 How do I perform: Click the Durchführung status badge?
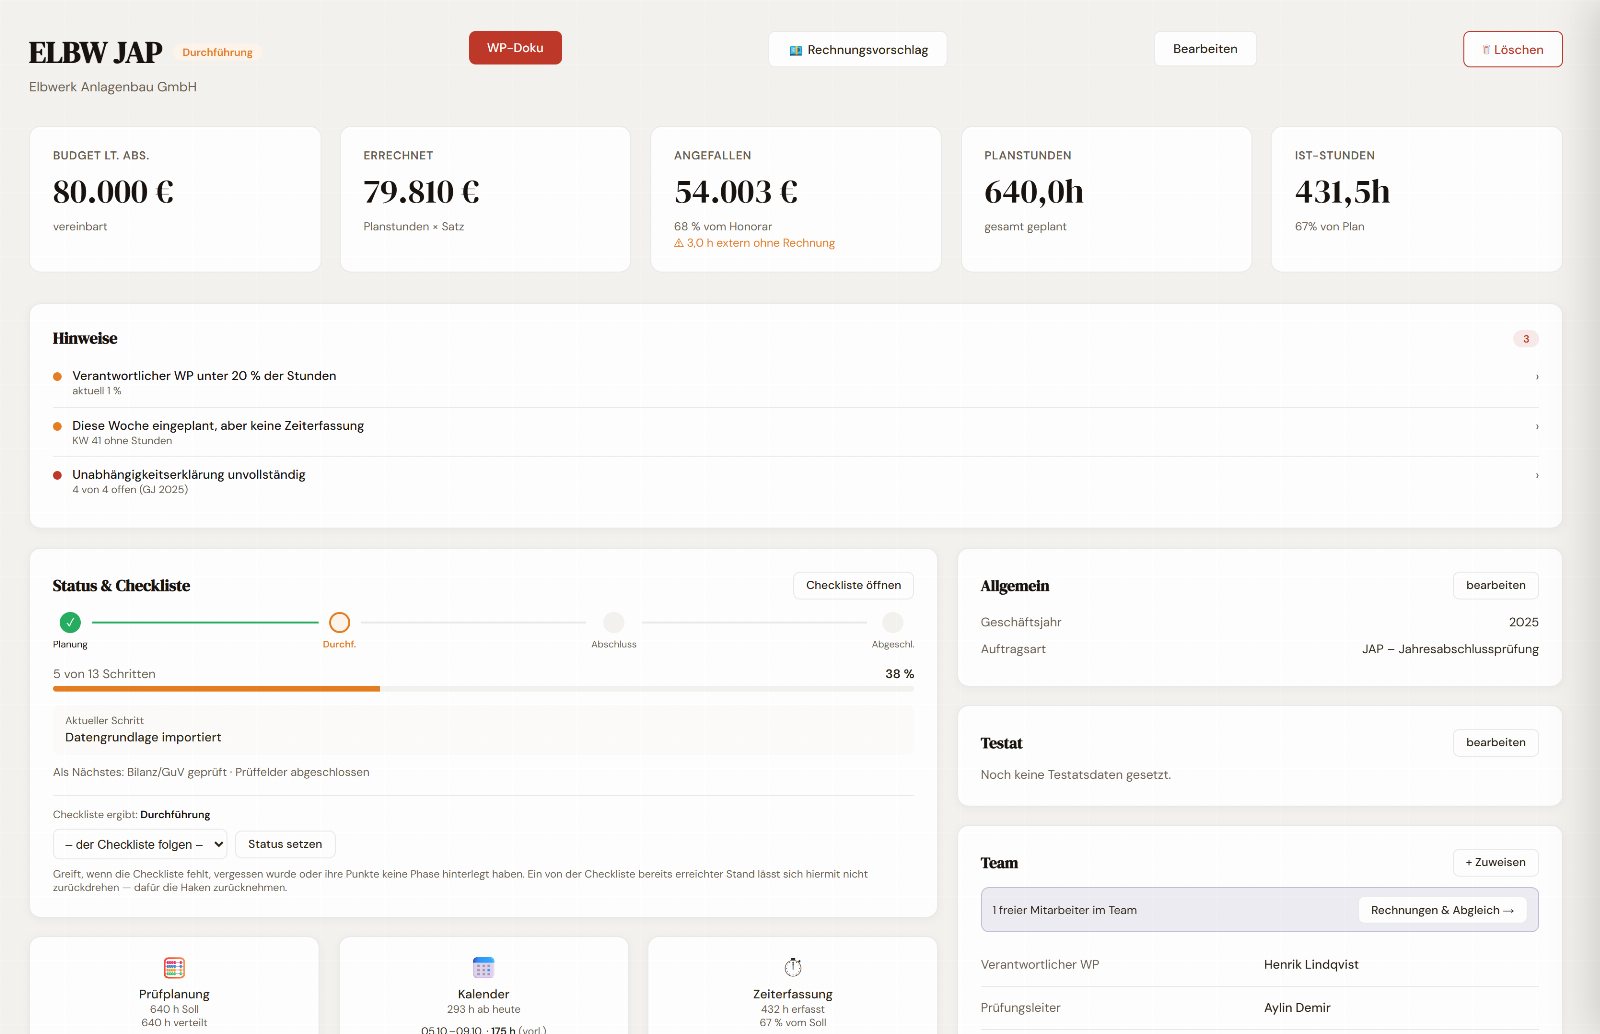tap(217, 52)
